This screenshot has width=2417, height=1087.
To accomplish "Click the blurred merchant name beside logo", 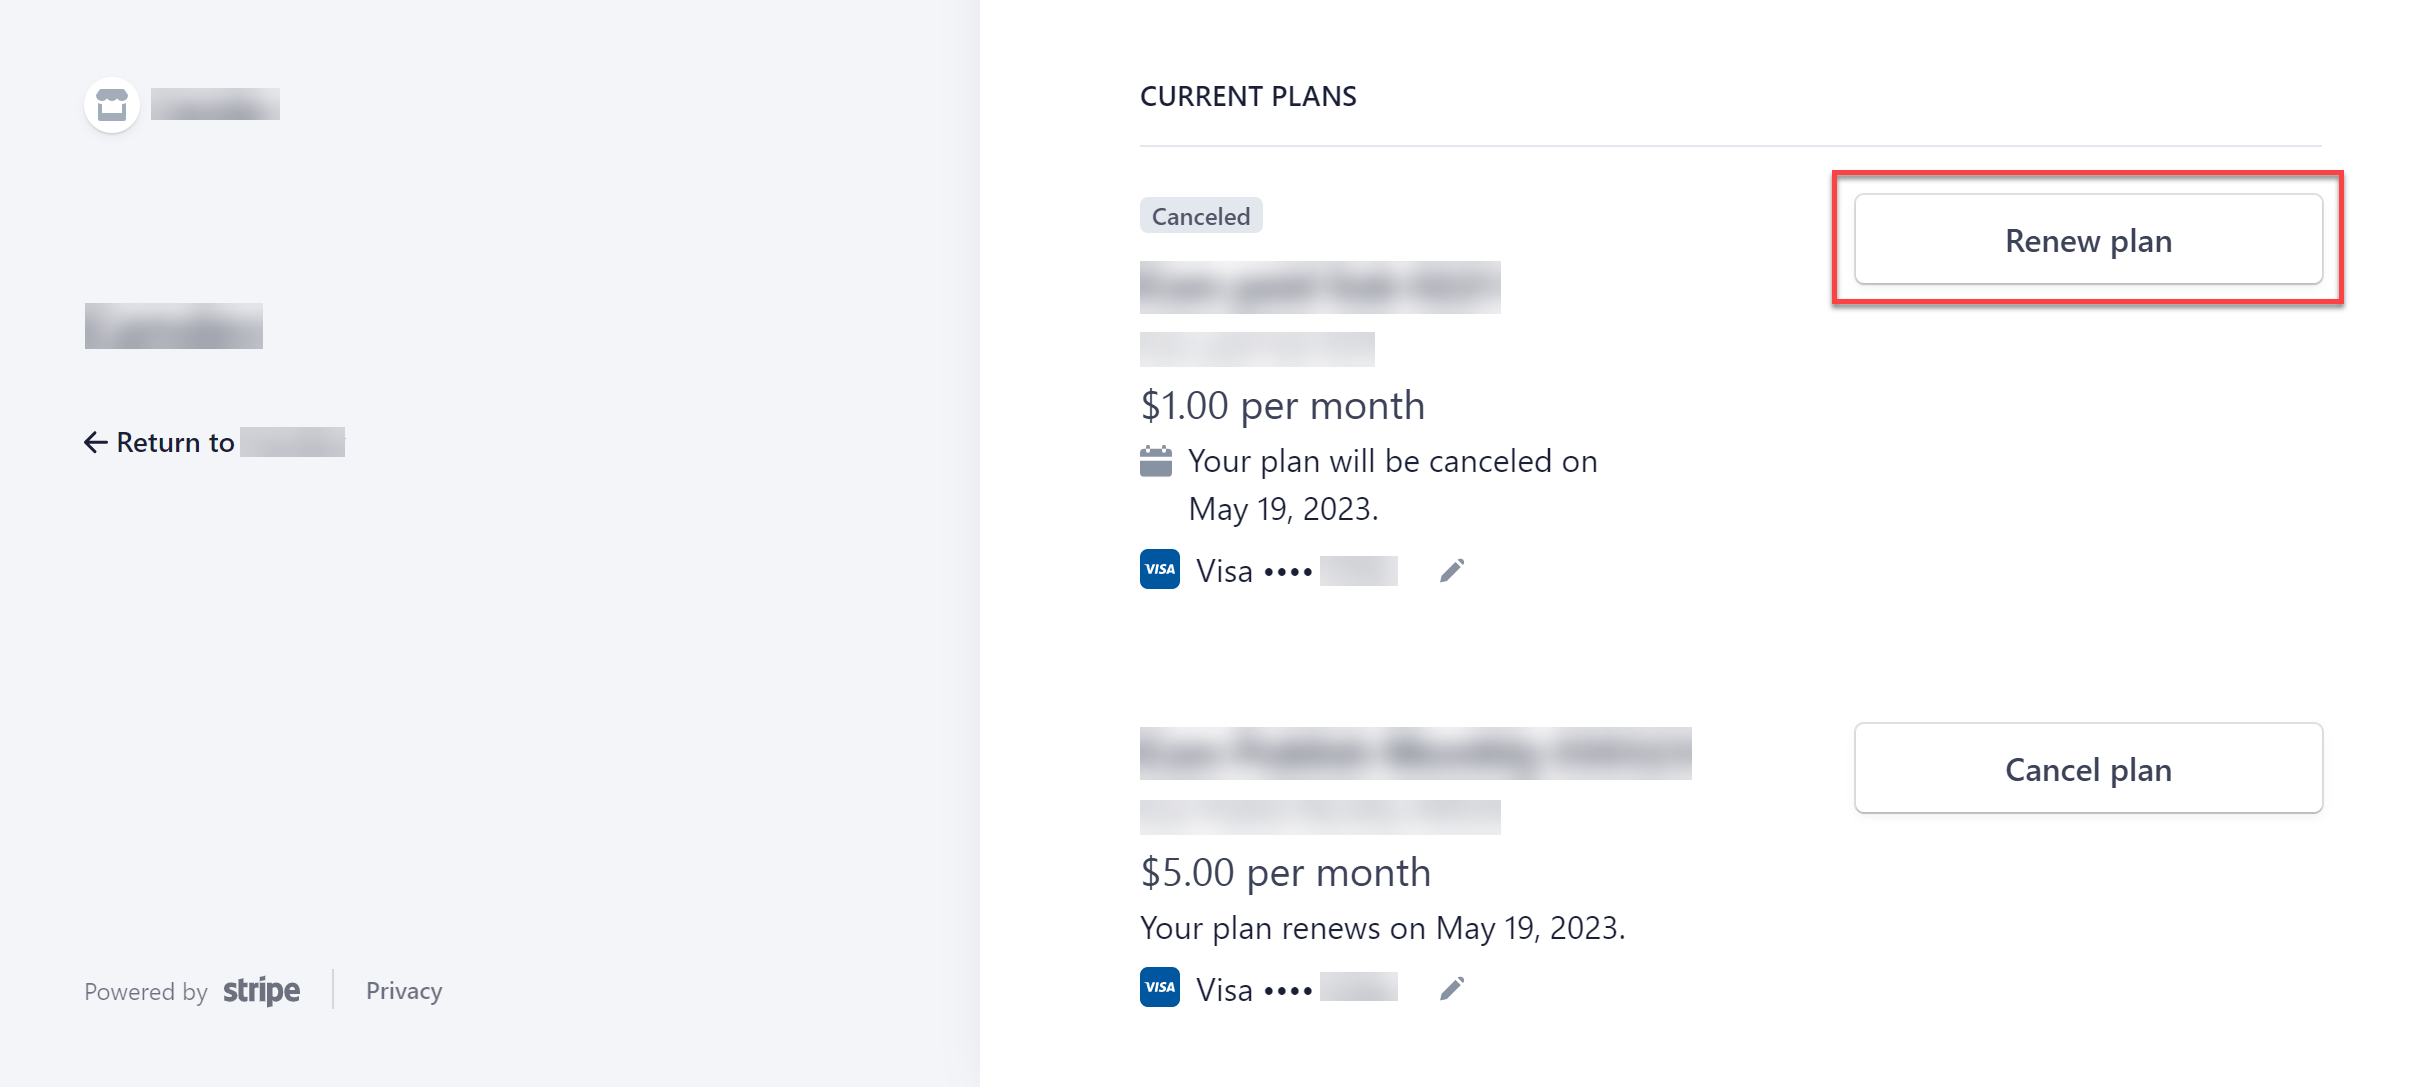I will pyautogui.click(x=215, y=104).
